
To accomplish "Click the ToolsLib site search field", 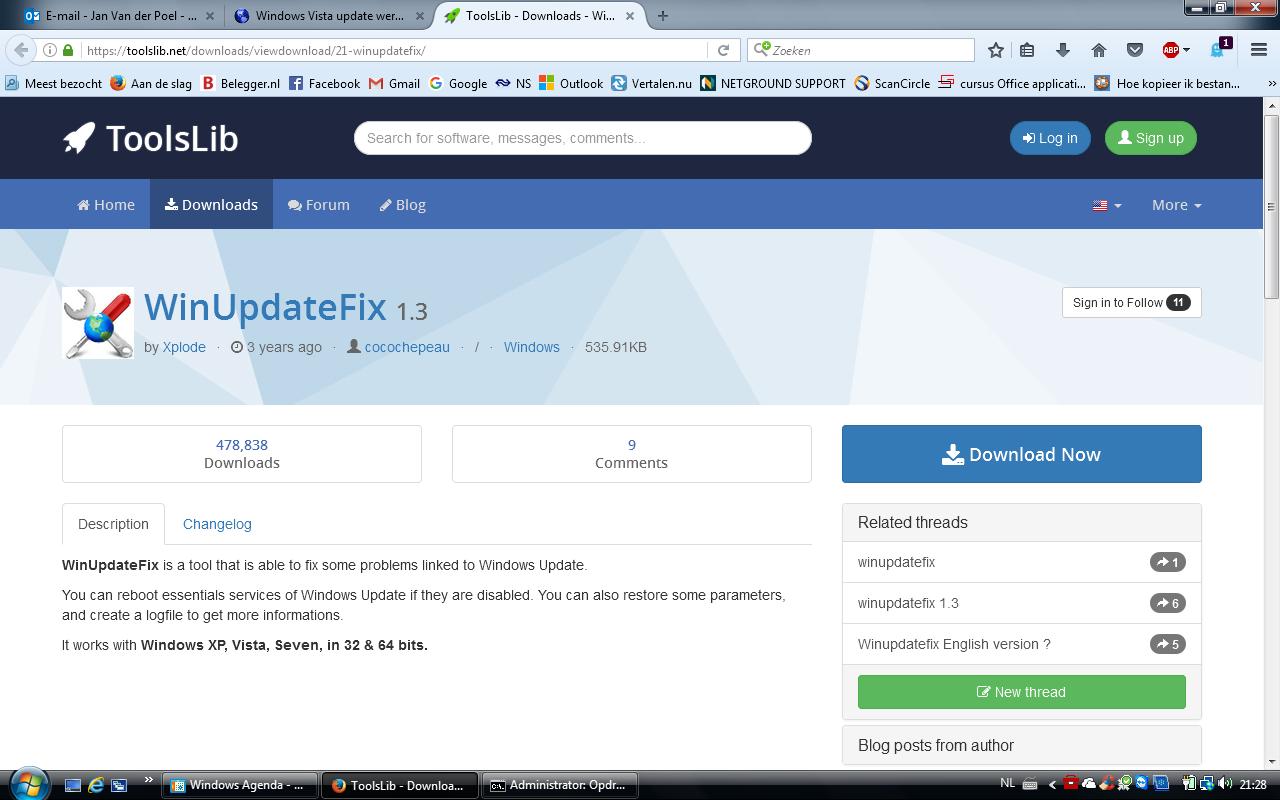I will pyautogui.click(x=582, y=138).
